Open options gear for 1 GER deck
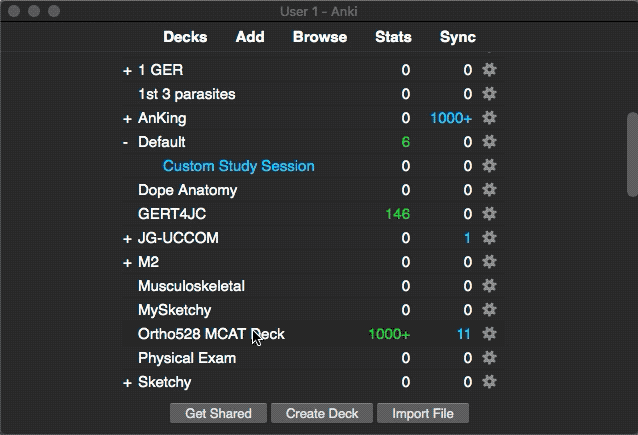 (x=489, y=70)
